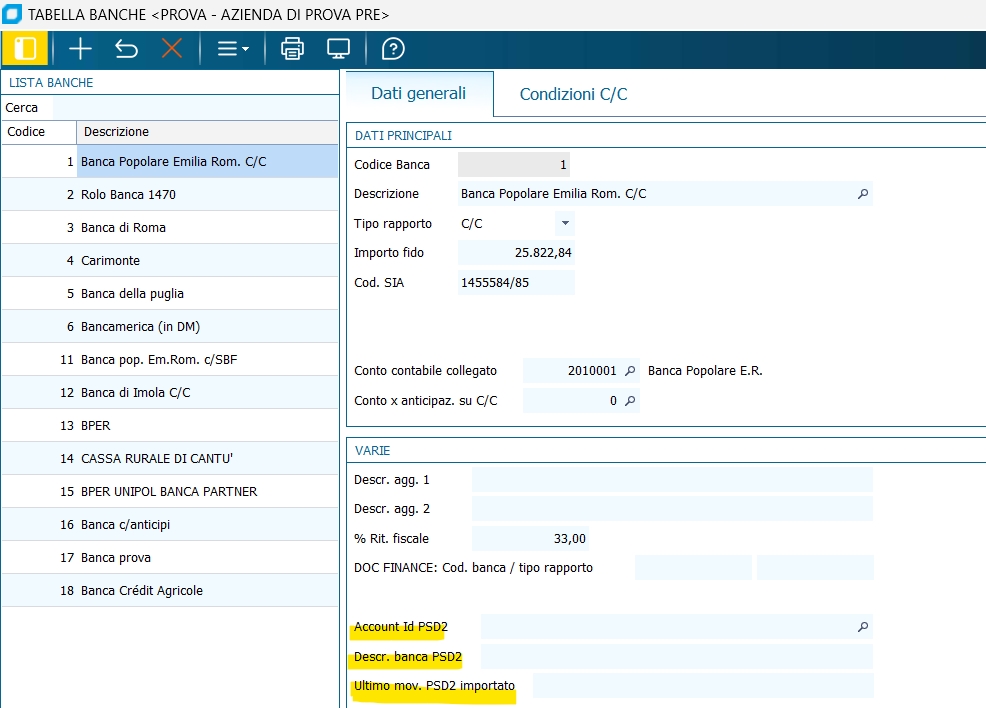This screenshot has width=986, height=708.
Task: Delete record with orange X icon
Action: (x=172, y=48)
